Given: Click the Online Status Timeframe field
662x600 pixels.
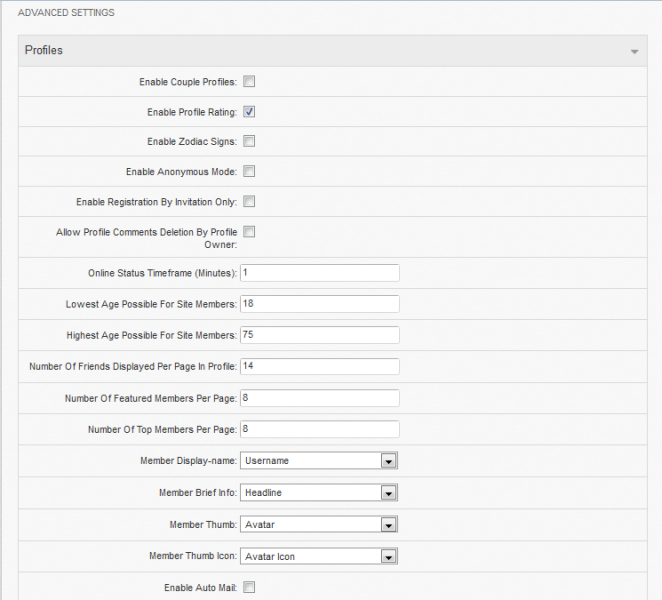Looking at the screenshot, I should coord(320,273).
